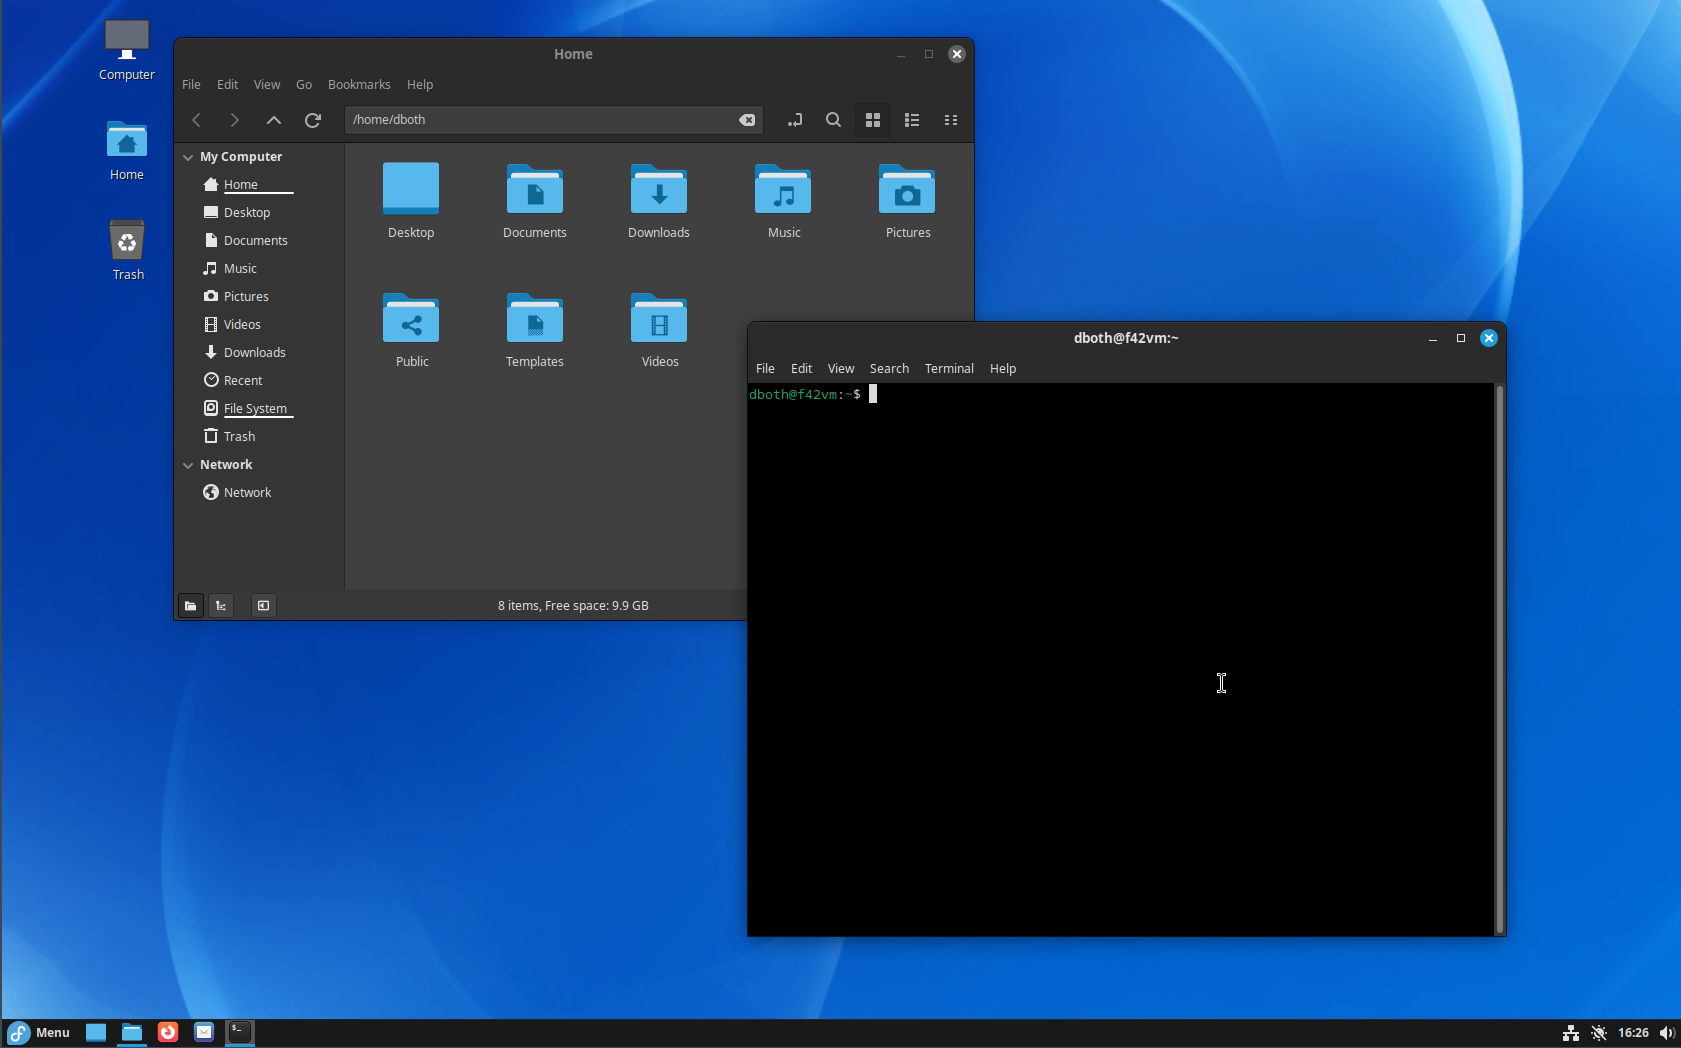Open the mail client from the panel

[204, 1033]
